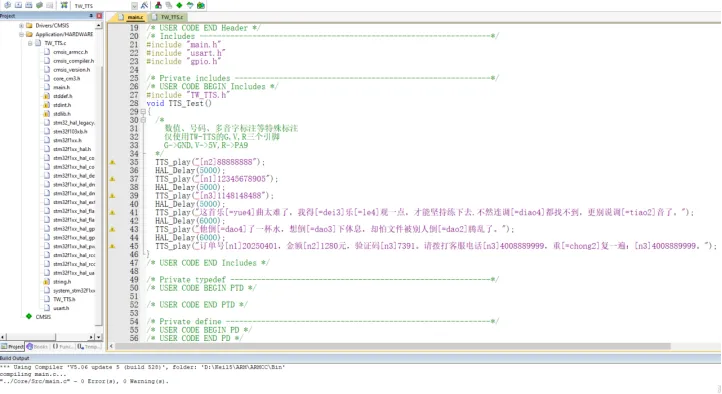Click the Rebuild all target files icon
This screenshot has height=394, width=722.
point(29,6)
